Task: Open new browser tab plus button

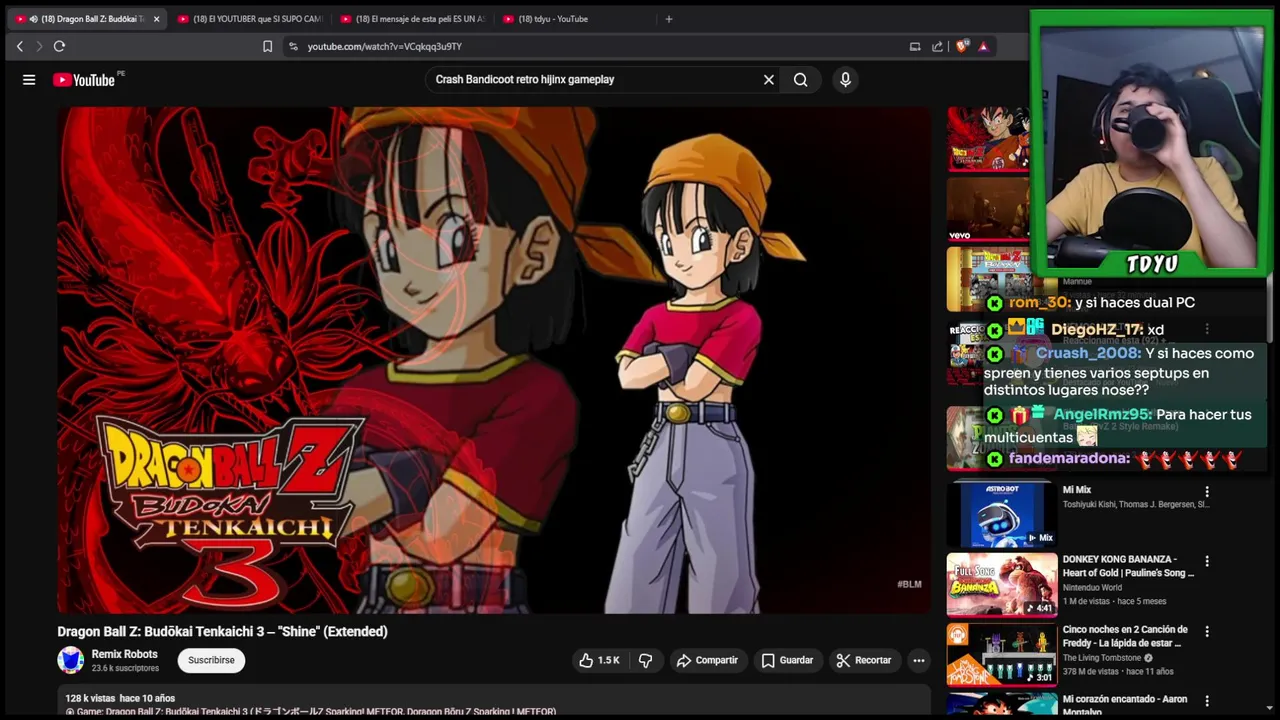Action: point(669,19)
